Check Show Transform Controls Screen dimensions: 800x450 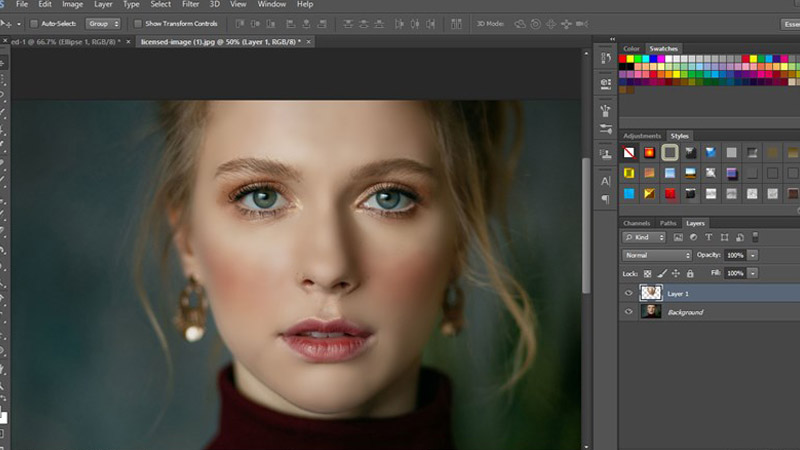point(139,23)
